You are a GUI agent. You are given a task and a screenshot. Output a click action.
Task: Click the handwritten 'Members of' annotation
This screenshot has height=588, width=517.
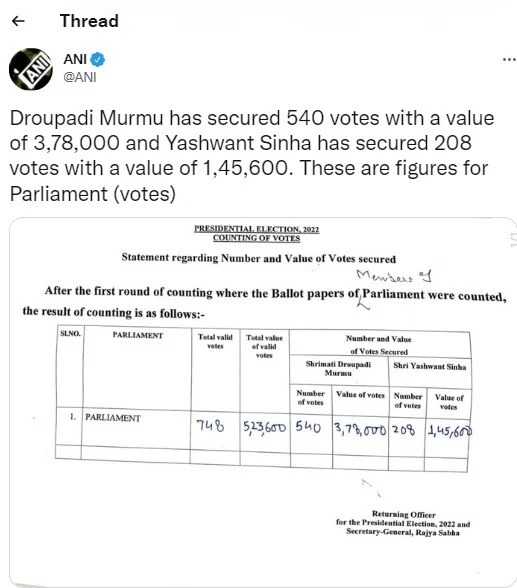[393, 276]
